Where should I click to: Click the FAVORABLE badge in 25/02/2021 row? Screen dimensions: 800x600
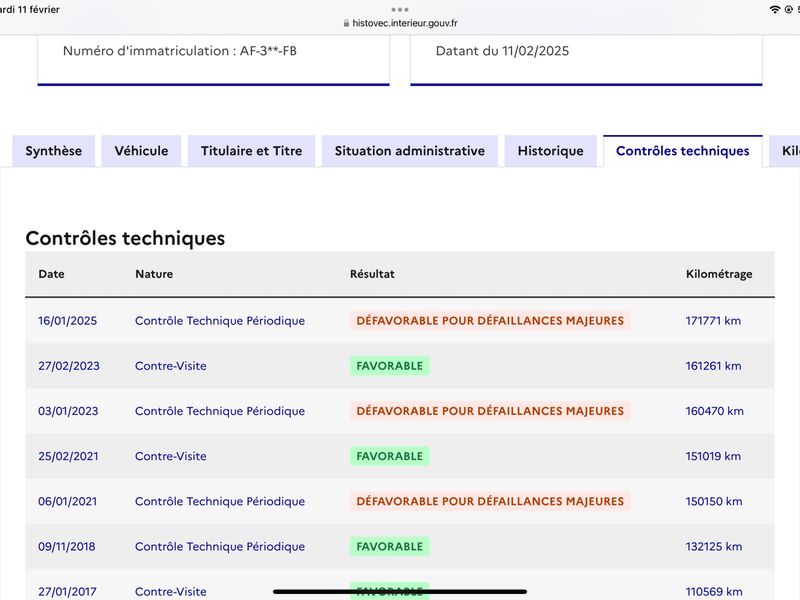(390, 456)
